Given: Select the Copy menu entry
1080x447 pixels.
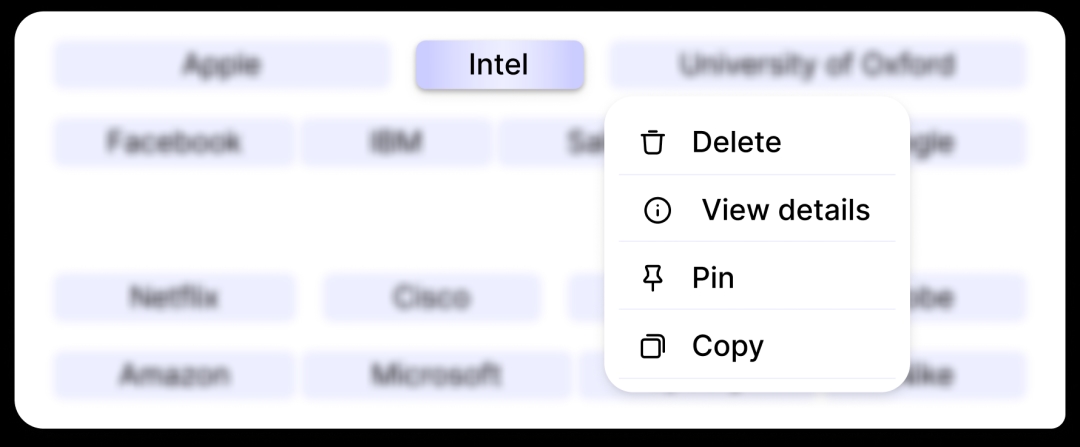Looking at the screenshot, I should tap(727, 346).
